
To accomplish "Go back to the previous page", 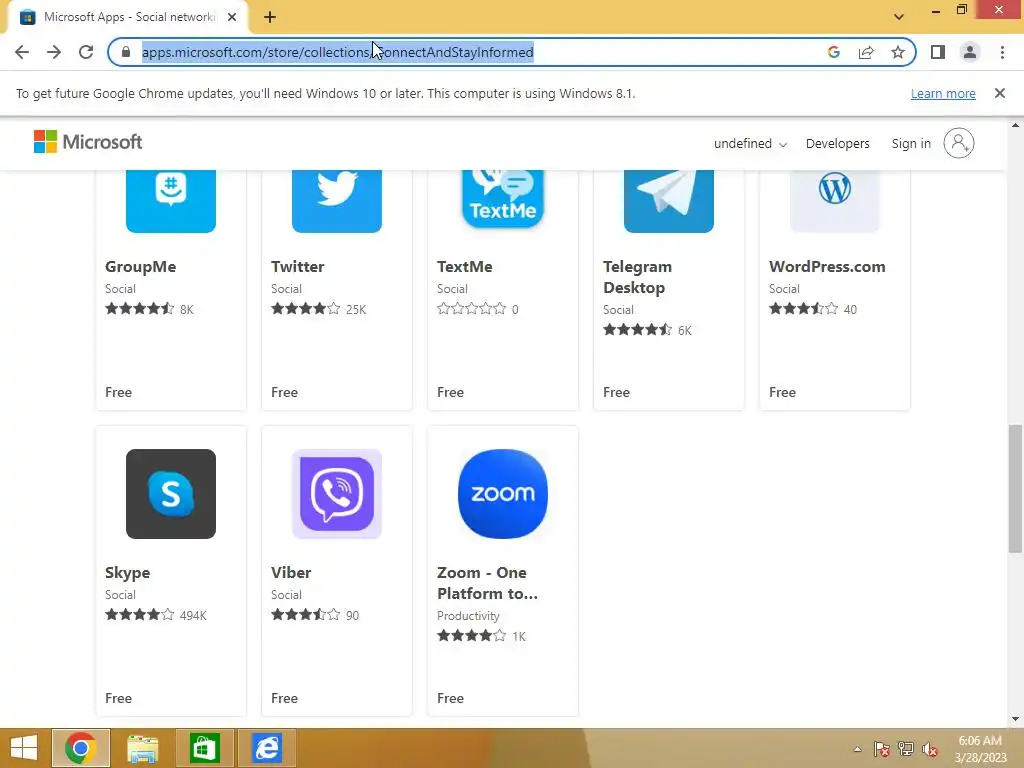I will coord(22,52).
